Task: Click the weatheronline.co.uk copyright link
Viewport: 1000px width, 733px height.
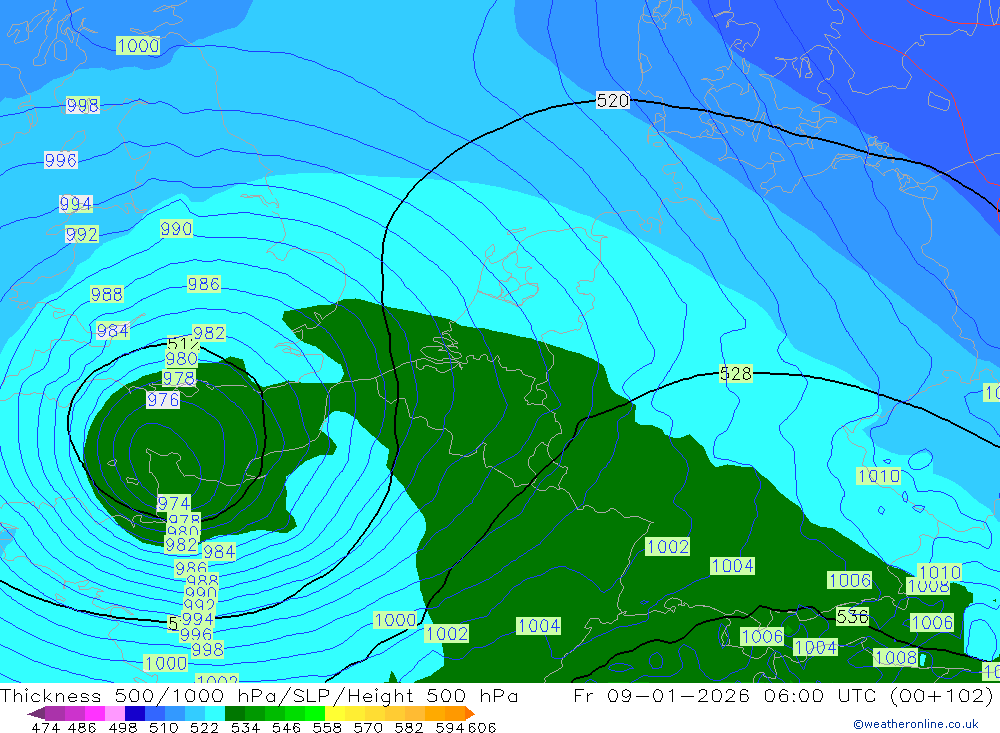Action: [916, 723]
